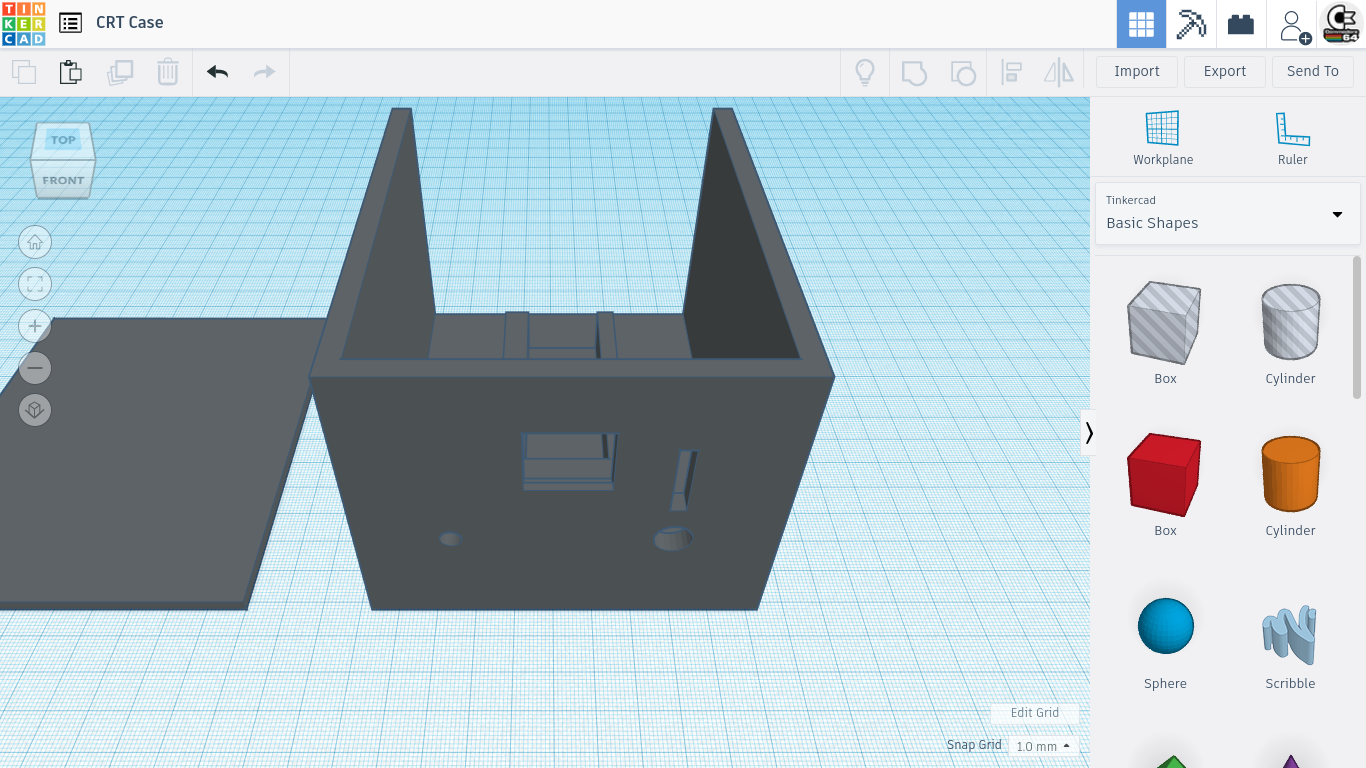Paste the copied shape
The width and height of the screenshot is (1366, 768).
[70, 72]
